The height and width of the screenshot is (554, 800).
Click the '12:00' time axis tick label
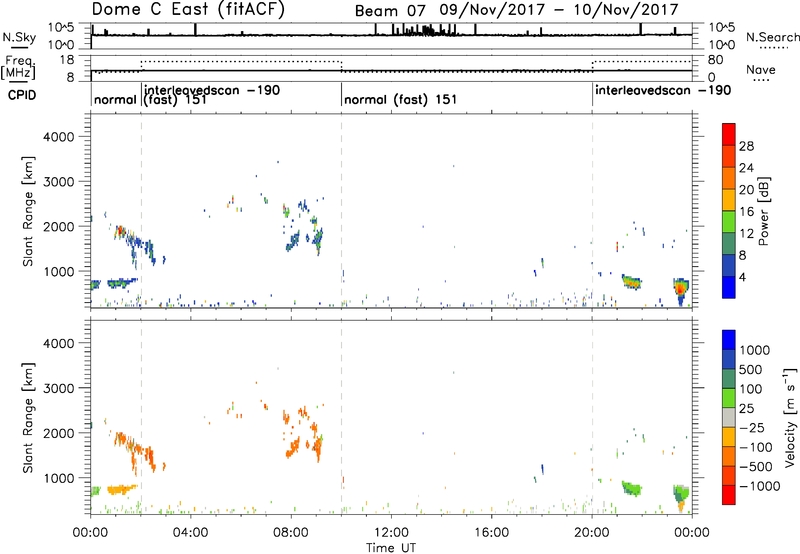point(391,533)
